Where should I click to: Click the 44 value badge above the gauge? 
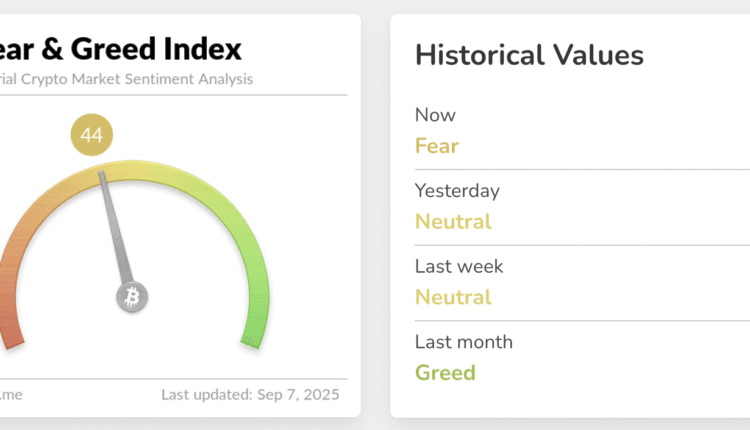click(x=92, y=136)
